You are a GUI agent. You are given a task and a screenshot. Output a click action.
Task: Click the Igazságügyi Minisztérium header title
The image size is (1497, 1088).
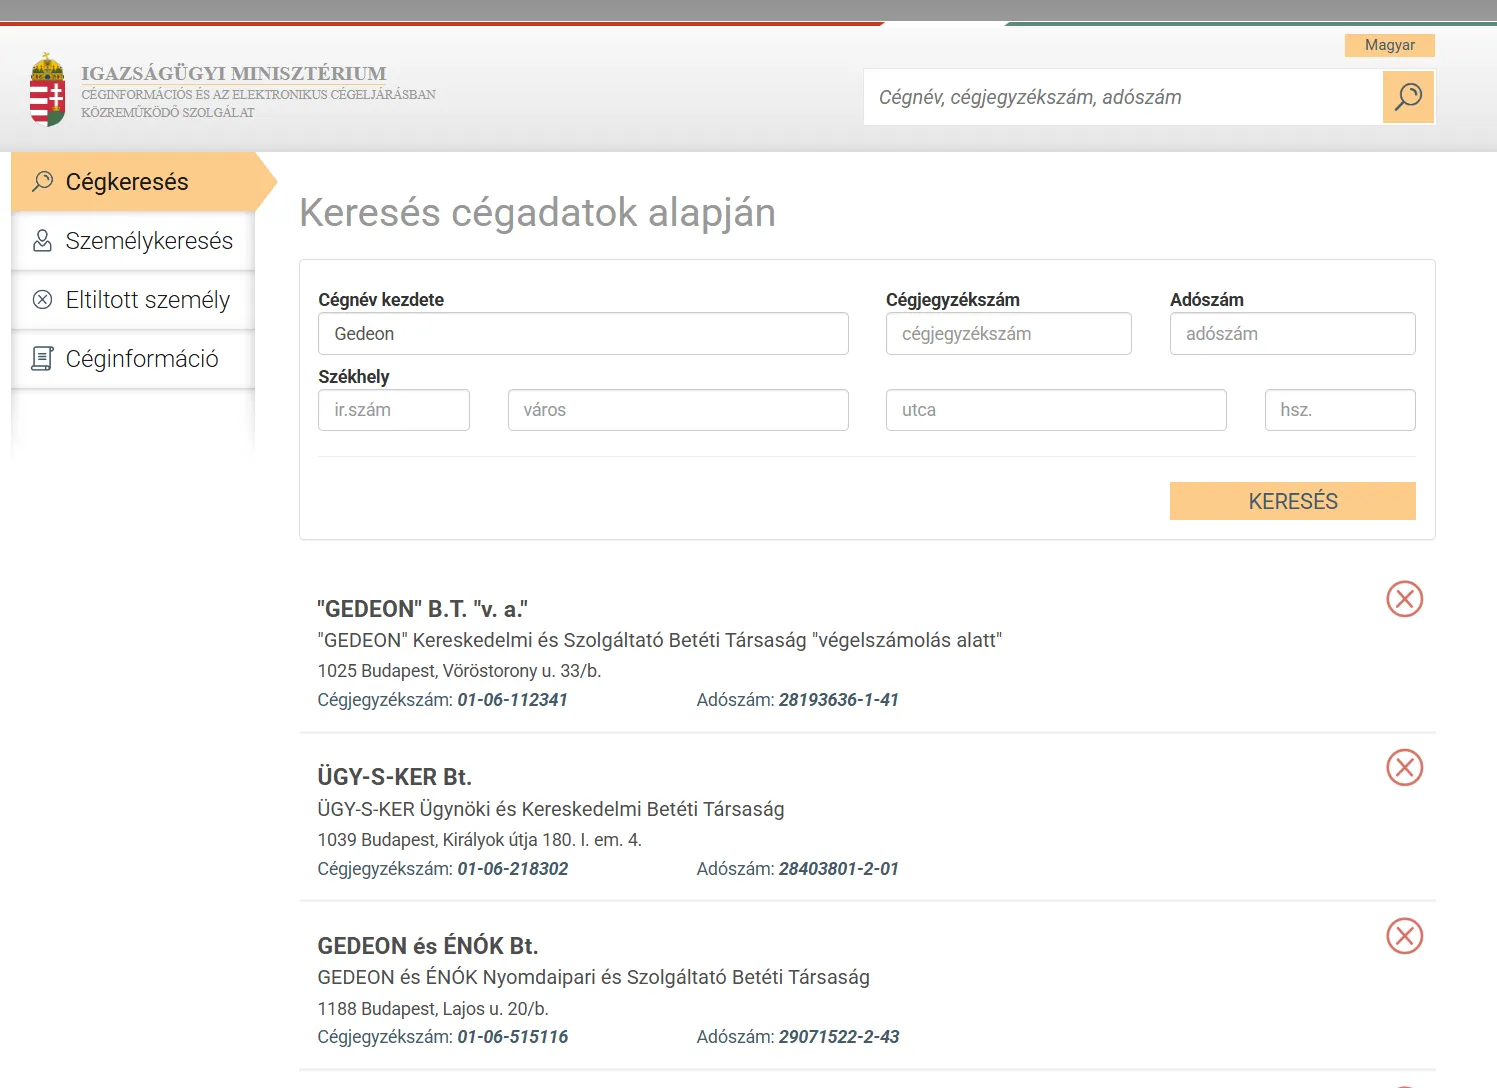pyautogui.click(x=234, y=73)
